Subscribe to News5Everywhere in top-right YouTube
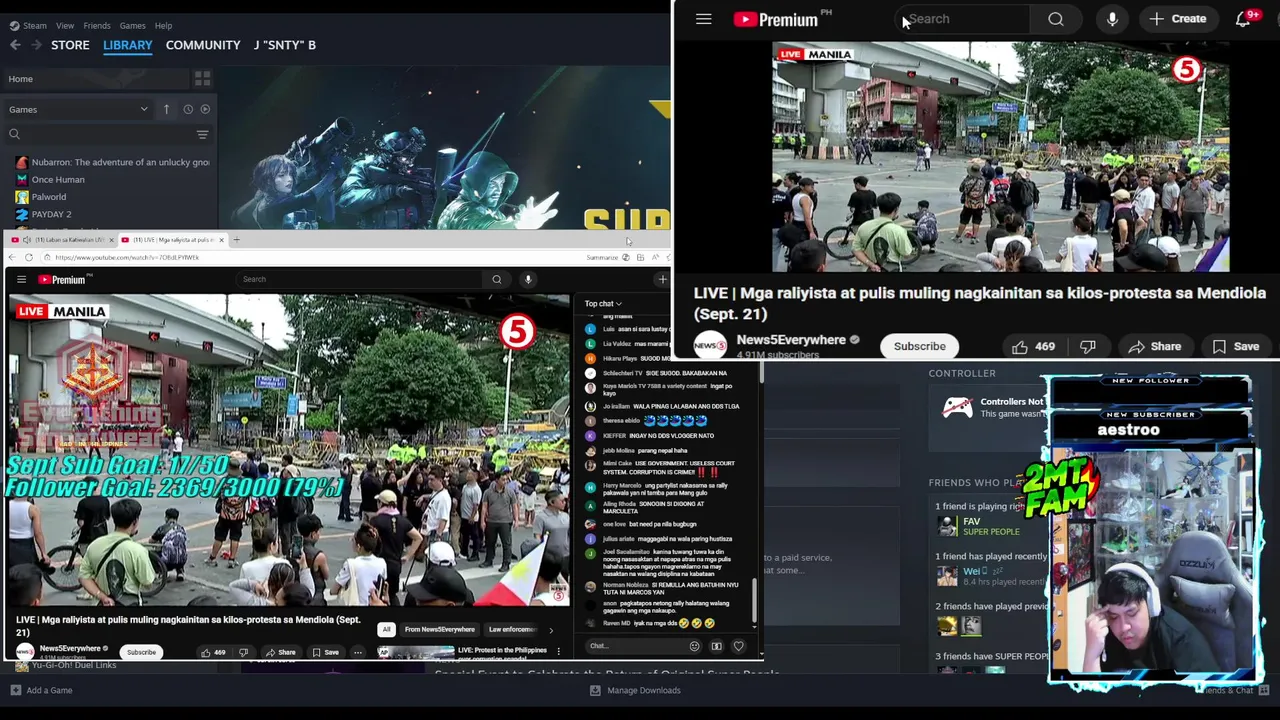1280x720 pixels. (x=919, y=346)
